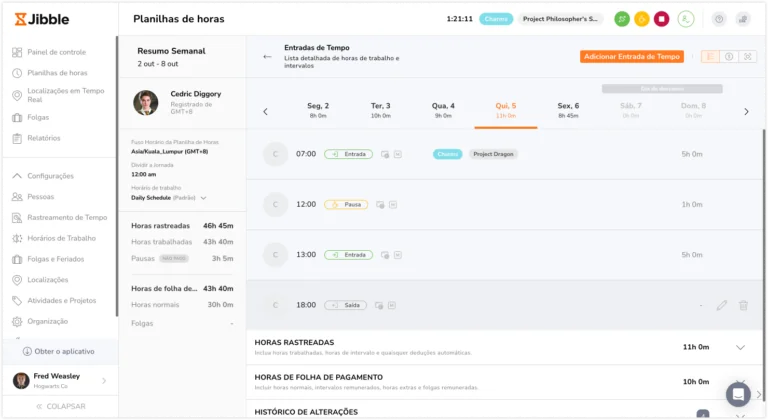768x420 pixels.
Task: Click the COLAPSAR sidebar button
Action: (61, 406)
